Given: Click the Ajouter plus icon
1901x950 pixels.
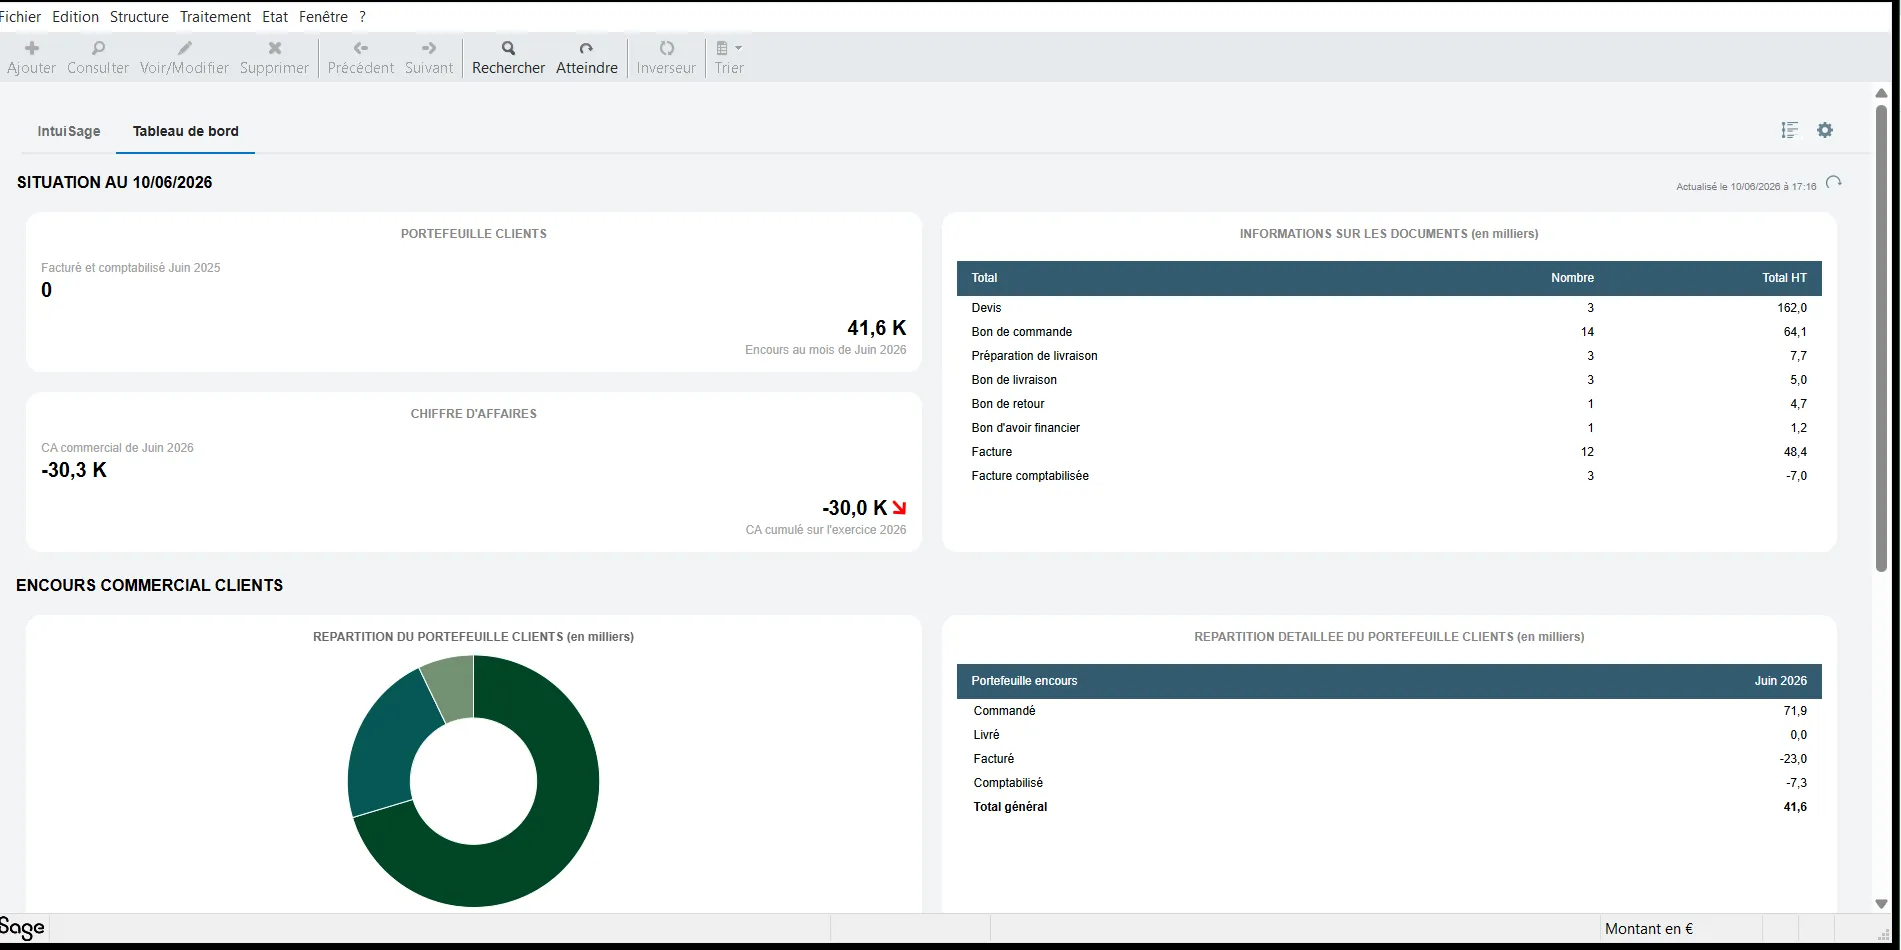Looking at the screenshot, I should (x=32, y=48).
